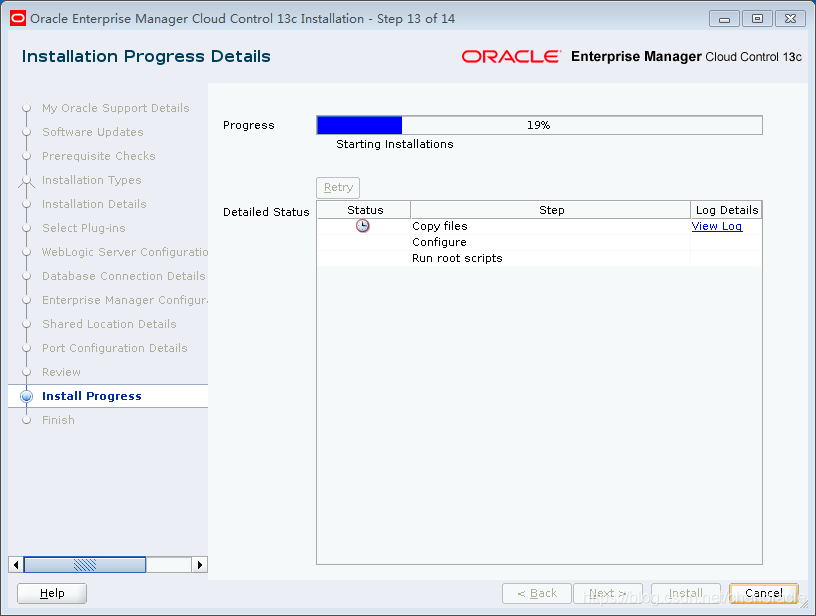The height and width of the screenshot is (616, 816).
Task: Select the Shared Location Details step
Action: tap(109, 324)
